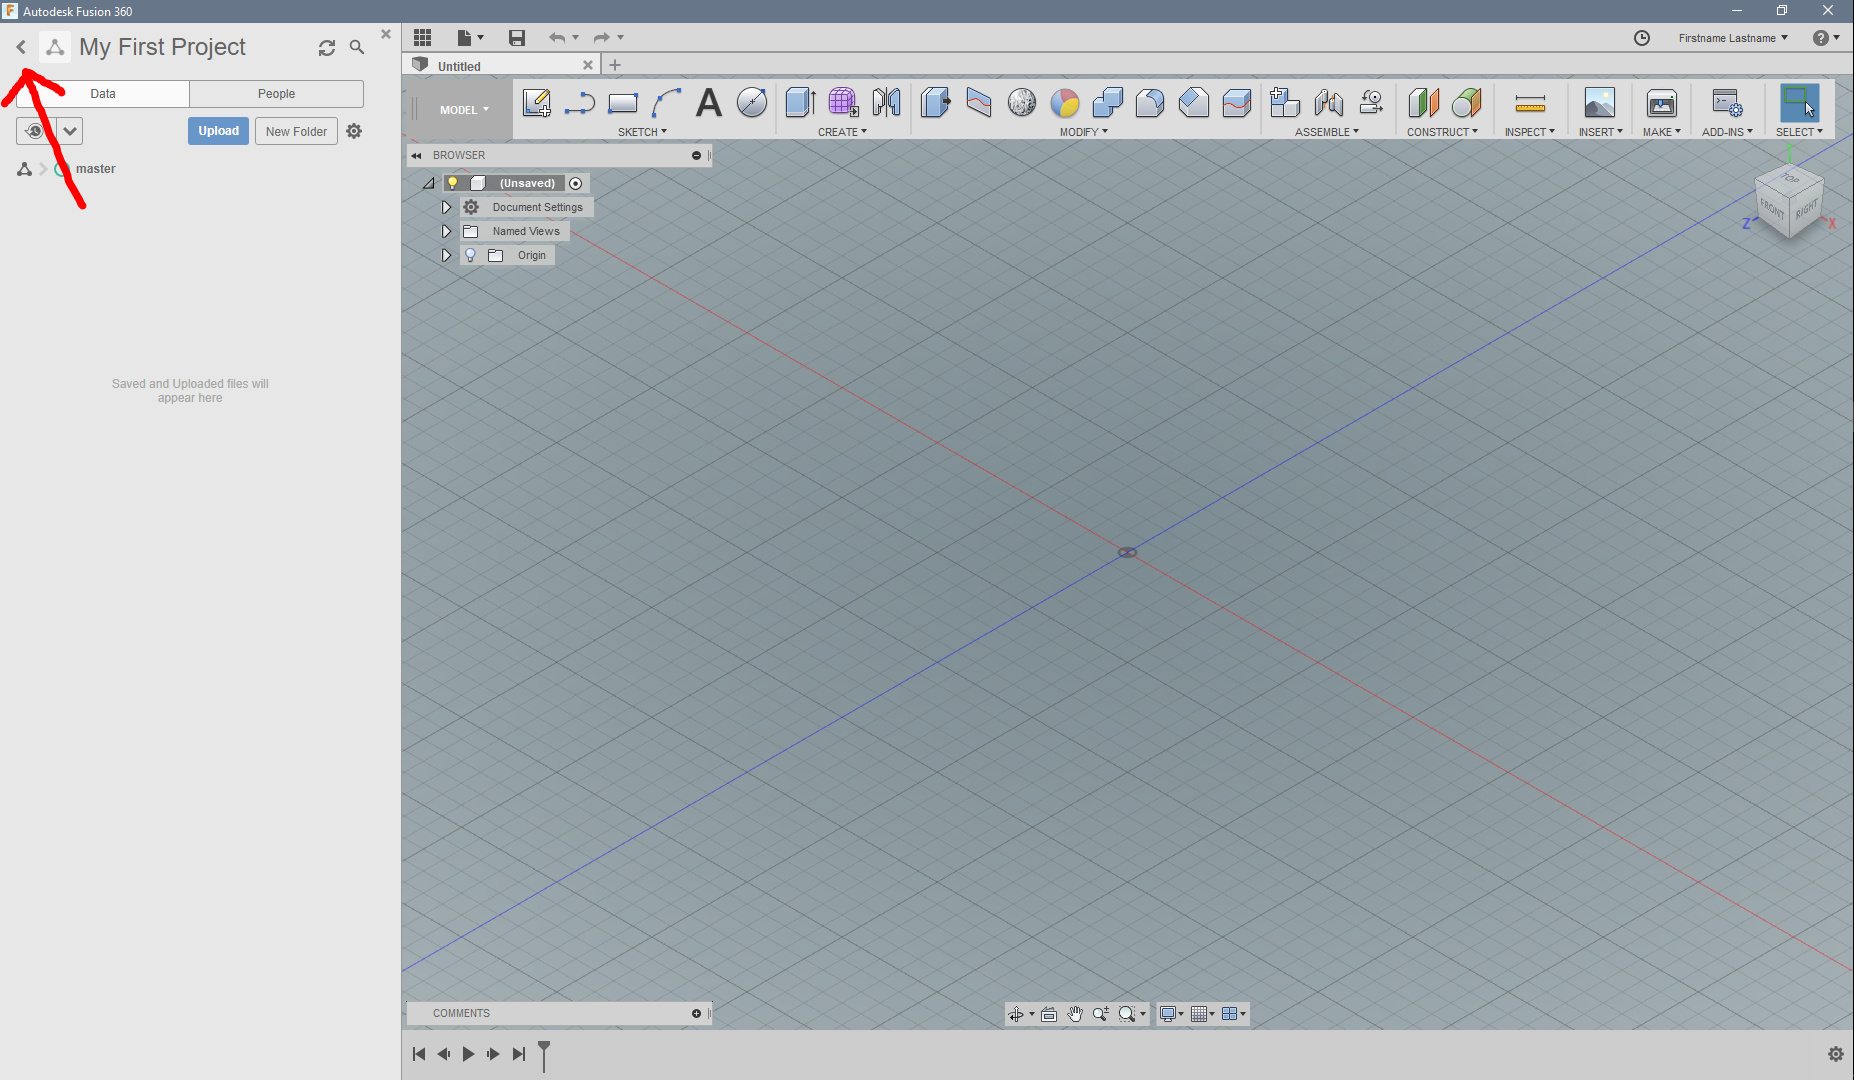The height and width of the screenshot is (1080, 1854).
Task: Switch to the People tab
Action: pos(276,94)
